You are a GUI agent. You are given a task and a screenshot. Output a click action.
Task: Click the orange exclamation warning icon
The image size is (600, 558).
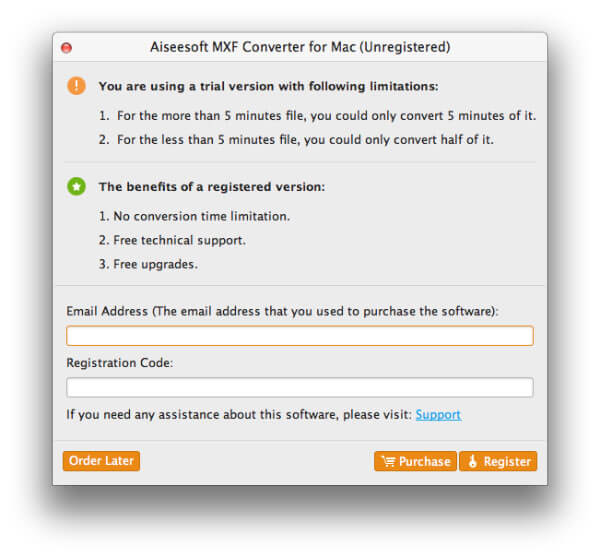[77, 85]
